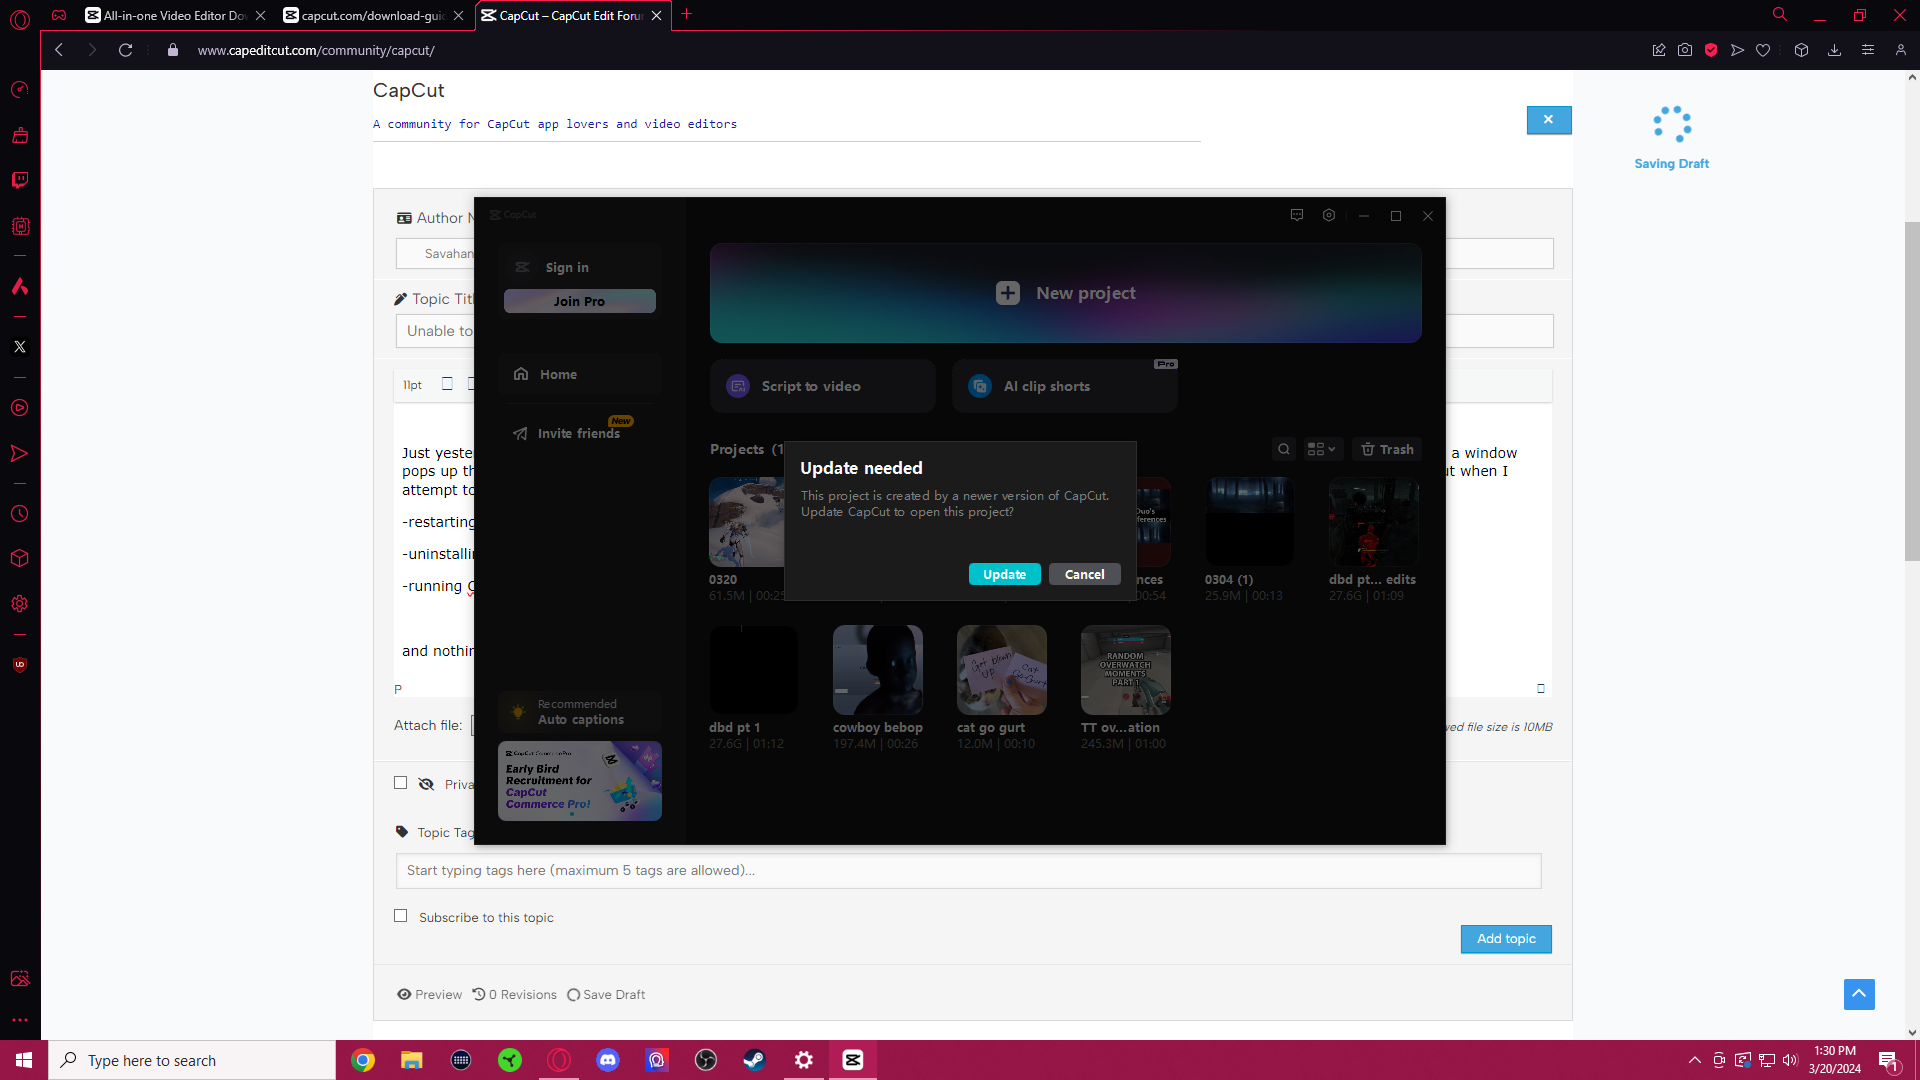Show hidden system tray icons

(x=1694, y=1060)
